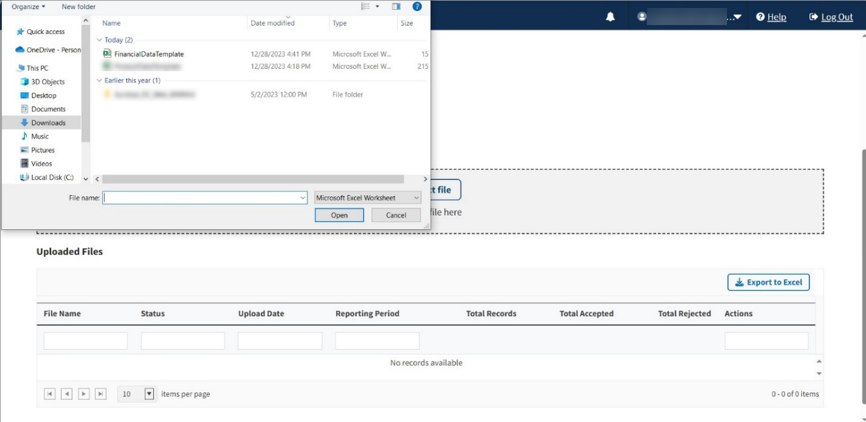
Task: Click the change view layout icon
Action: coord(366,7)
